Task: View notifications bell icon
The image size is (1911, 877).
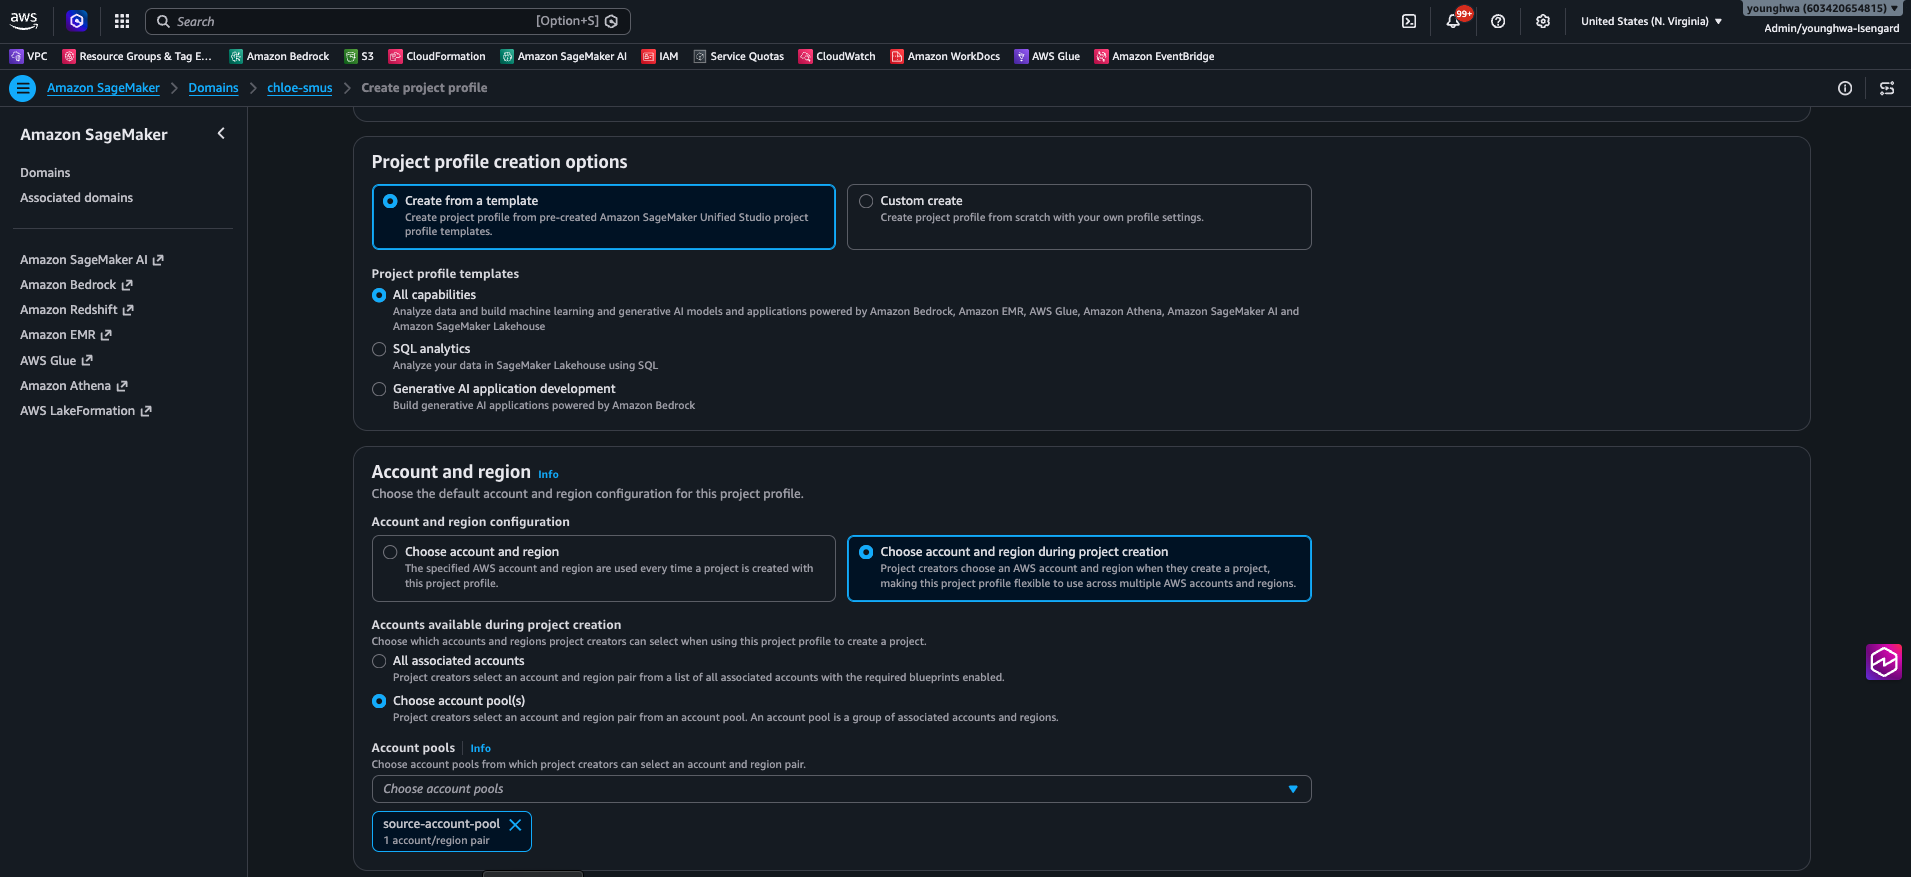Action: point(1453,21)
